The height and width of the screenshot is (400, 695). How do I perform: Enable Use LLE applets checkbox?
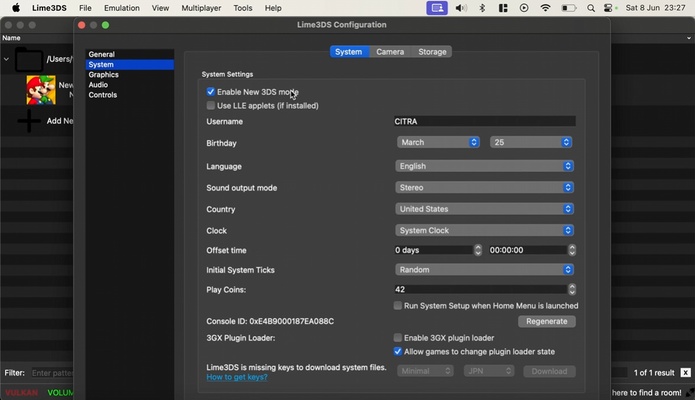[x=211, y=105]
